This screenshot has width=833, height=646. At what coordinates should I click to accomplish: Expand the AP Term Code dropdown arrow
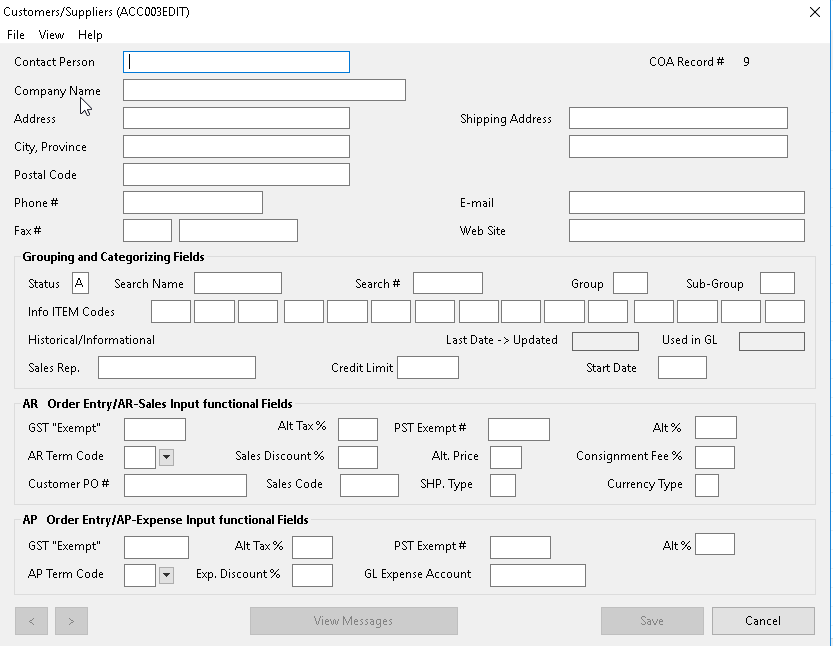166,575
